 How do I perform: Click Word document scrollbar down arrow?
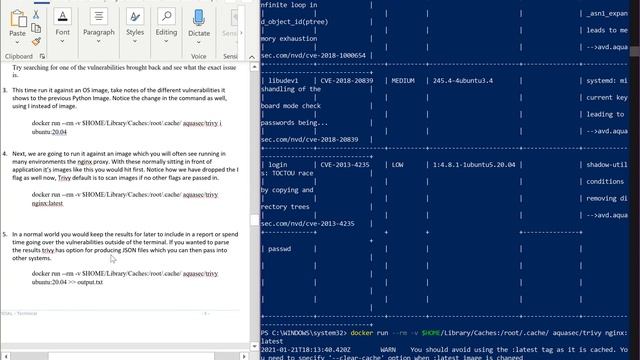click(254, 347)
